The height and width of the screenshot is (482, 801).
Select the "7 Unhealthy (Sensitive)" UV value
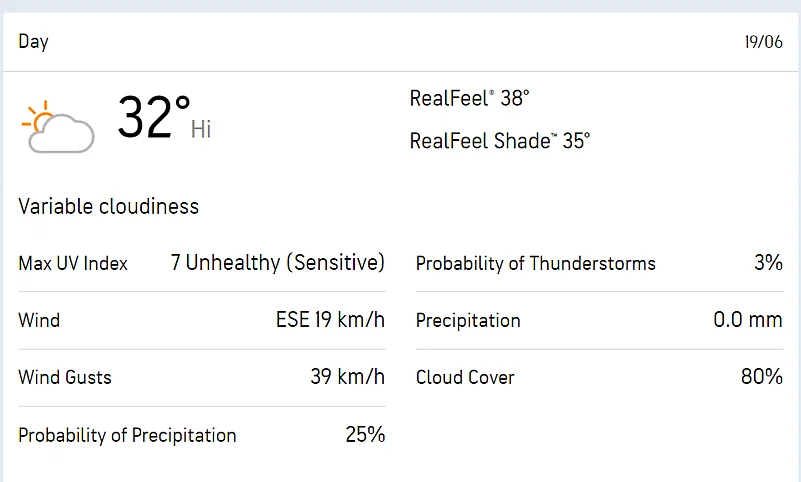277,263
